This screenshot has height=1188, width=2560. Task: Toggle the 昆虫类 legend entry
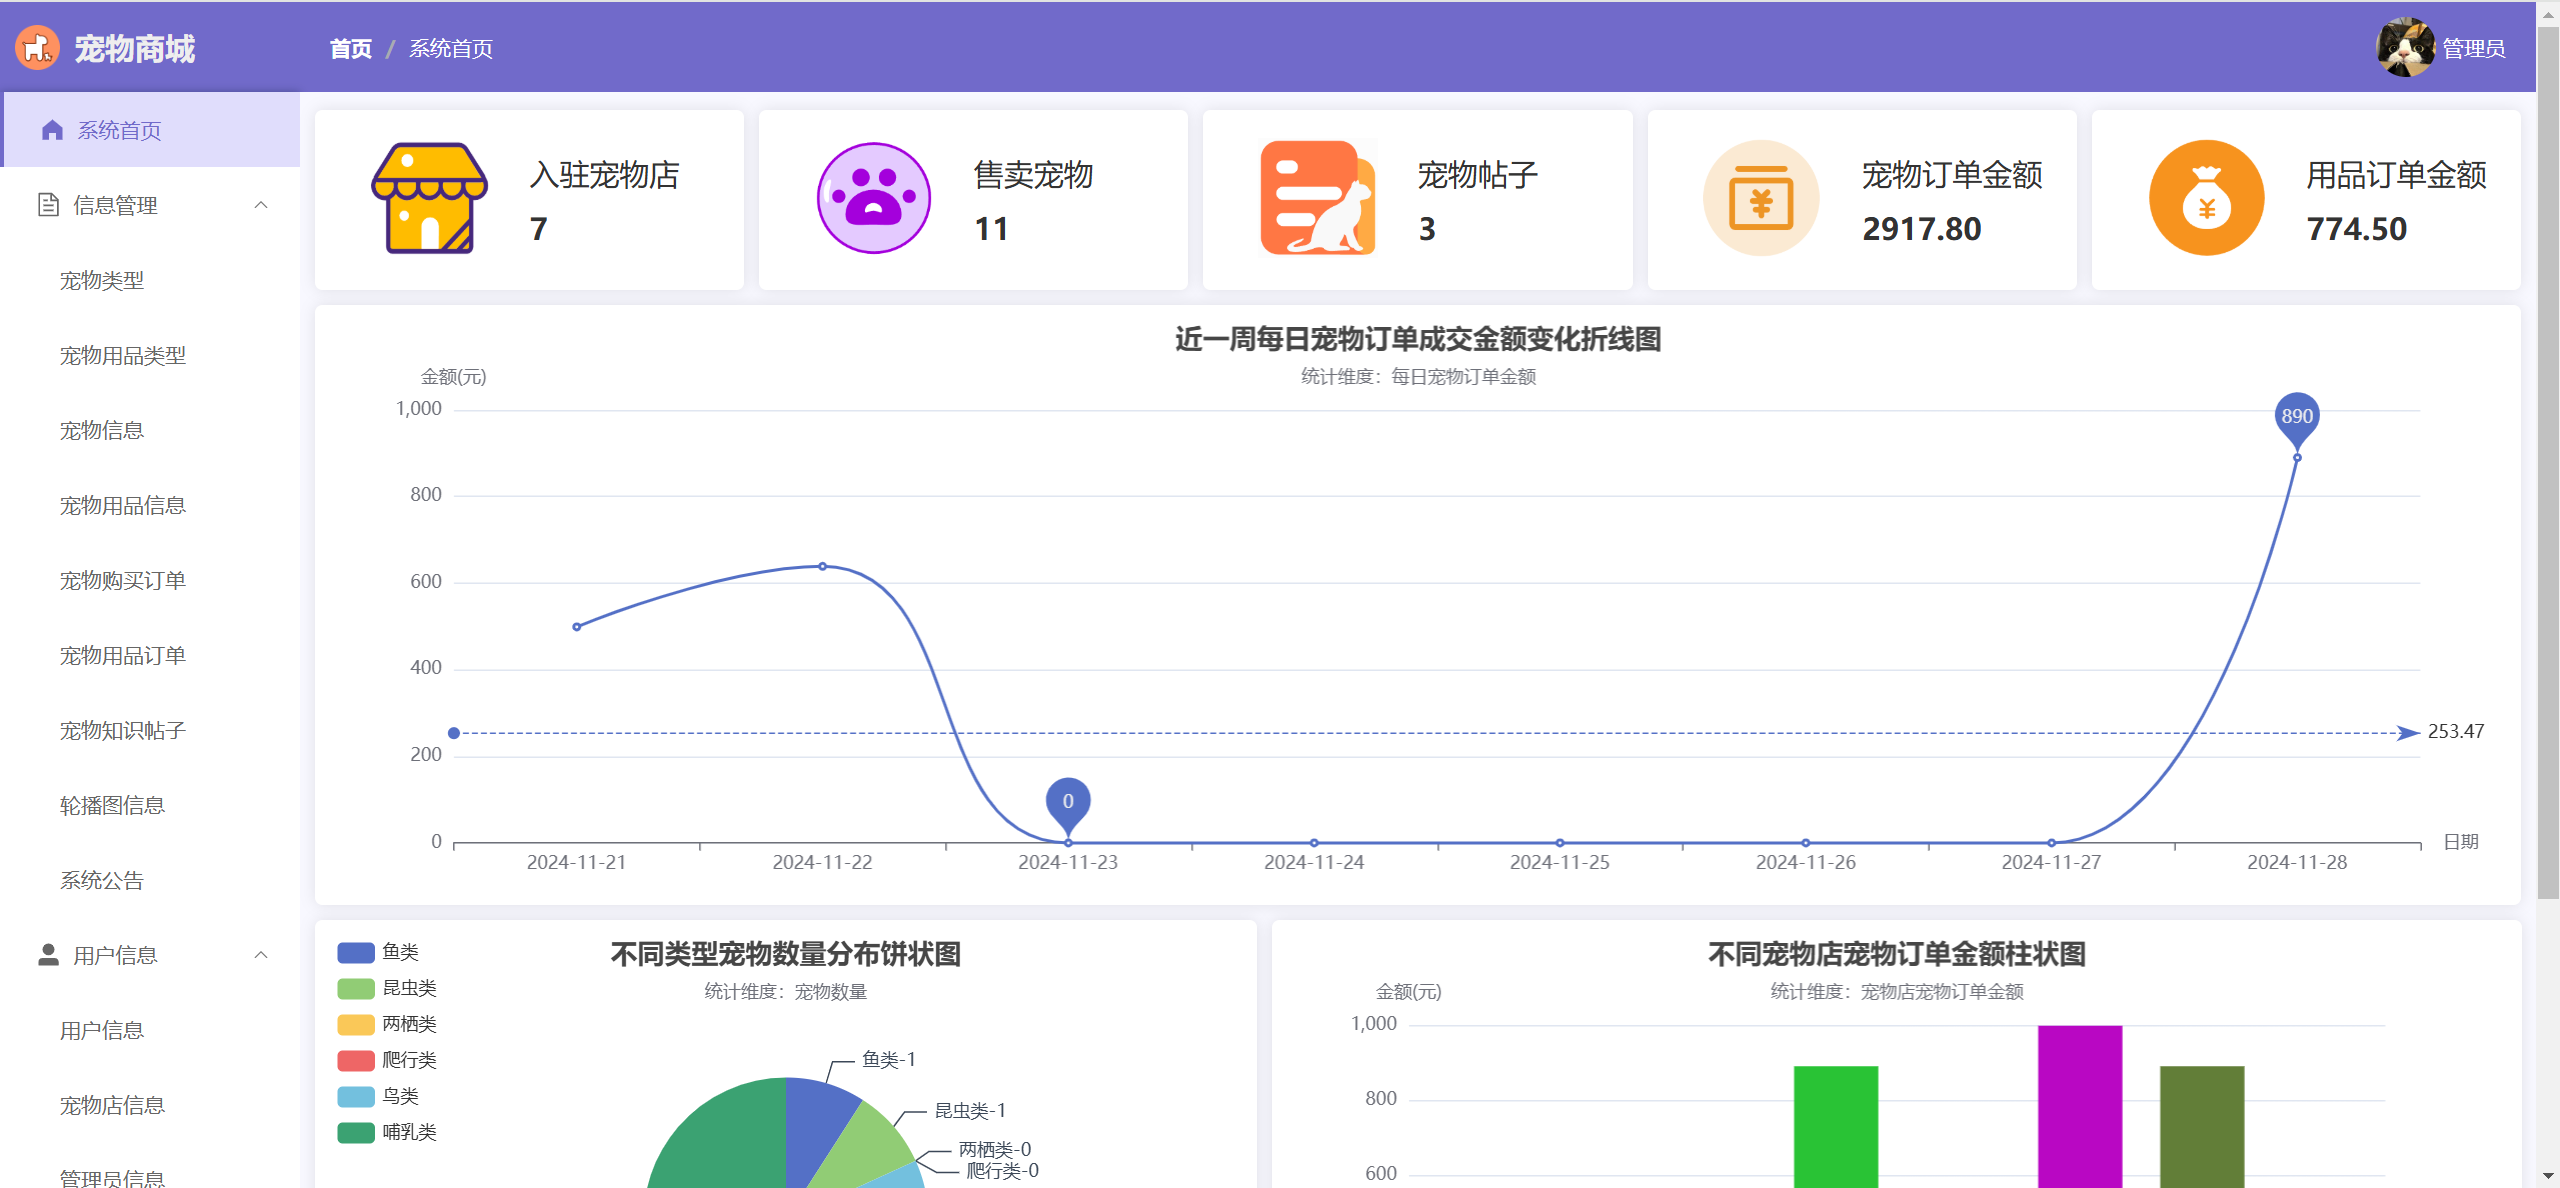point(408,988)
